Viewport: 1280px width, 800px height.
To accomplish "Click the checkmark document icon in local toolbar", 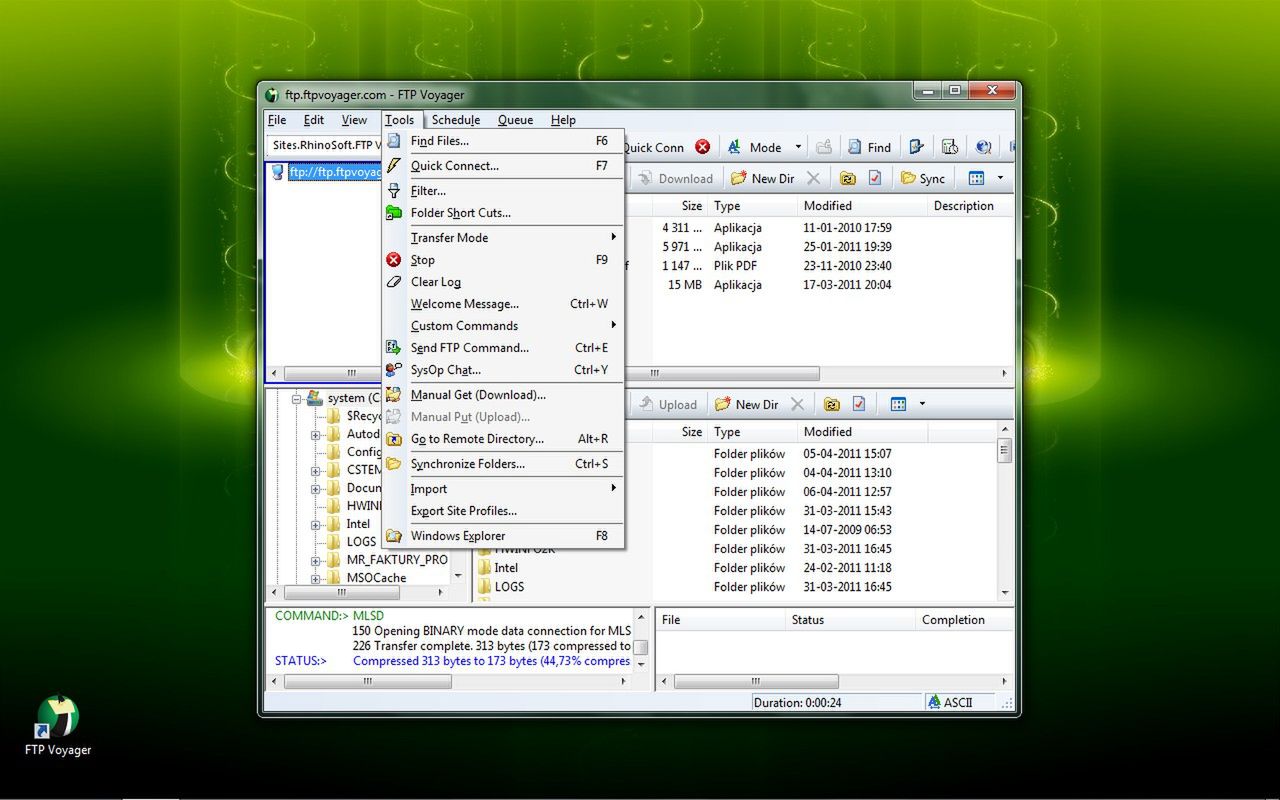I will pos(859,404).
